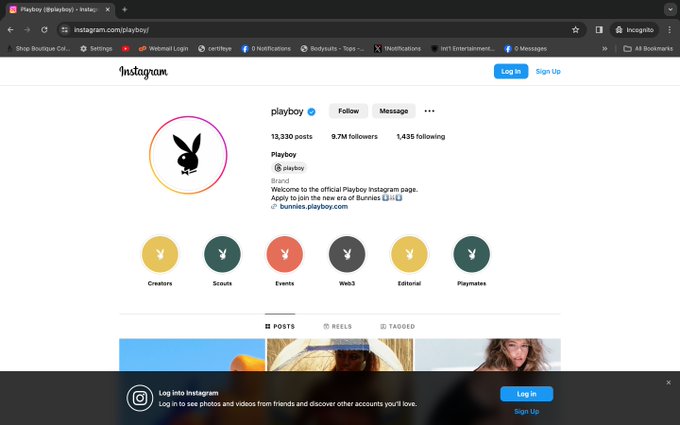This screenshot has height=425, width=680.
Task: Click the site info icon in address bar
Action: point(65,30)
